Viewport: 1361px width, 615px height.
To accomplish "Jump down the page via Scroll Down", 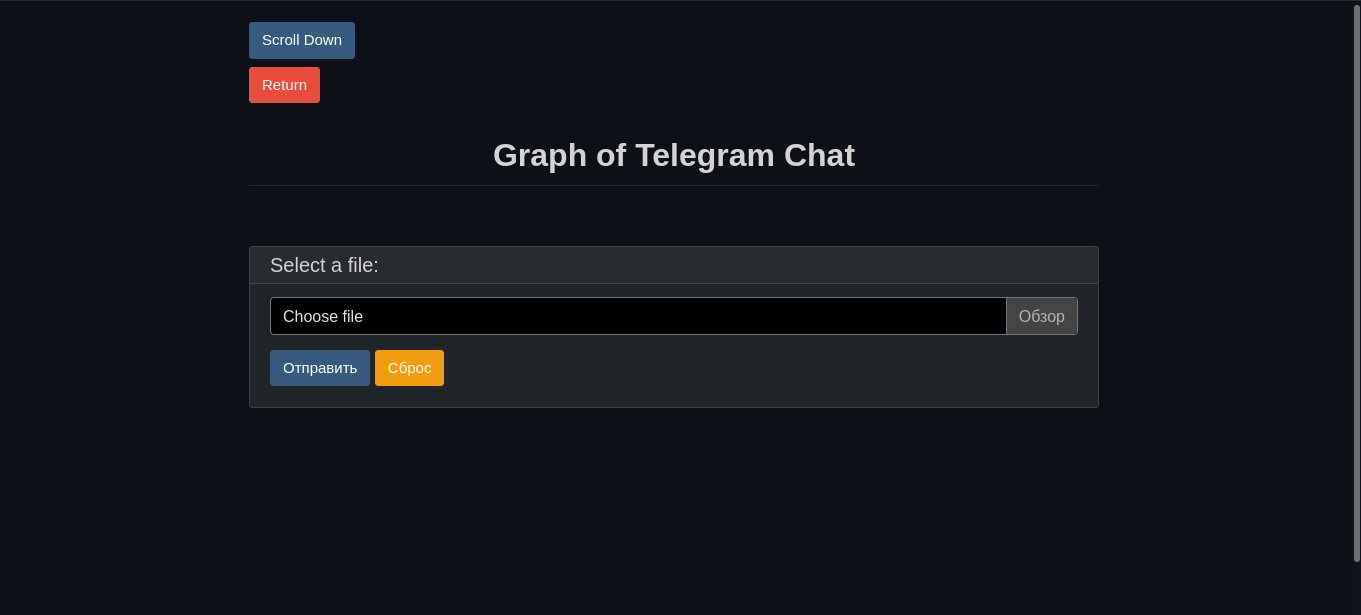I will (x=301, y=40).
